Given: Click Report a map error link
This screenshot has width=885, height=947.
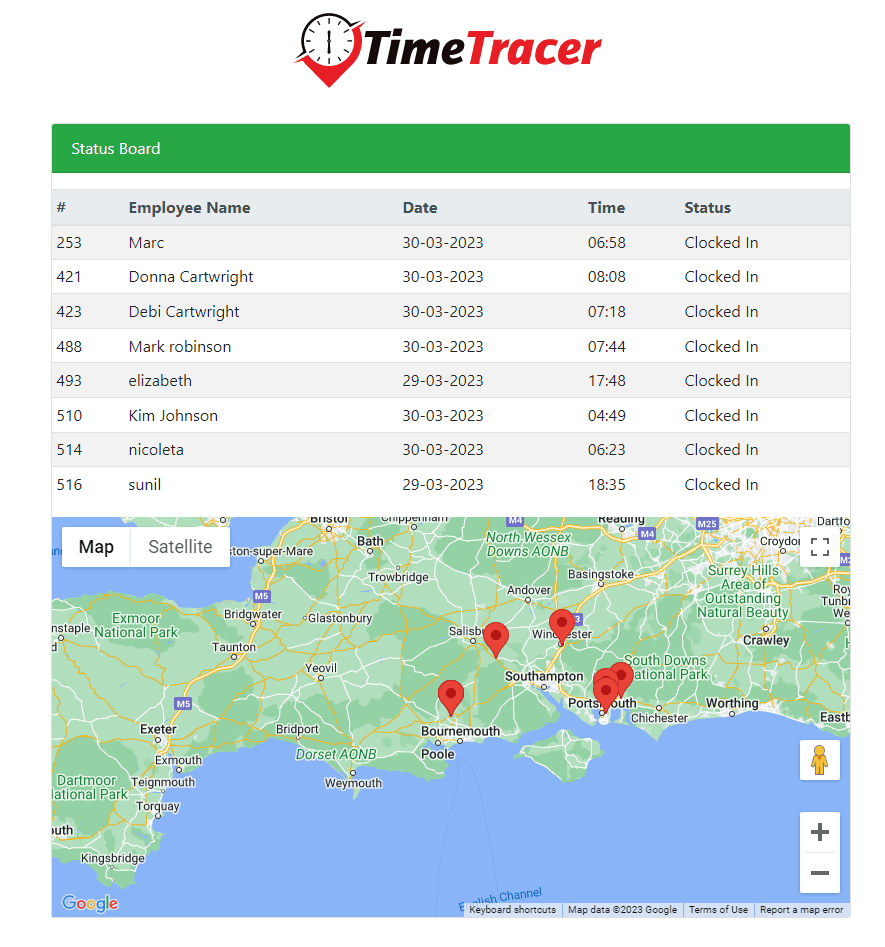Looking at the screenshot, I should tap(801, 910).
